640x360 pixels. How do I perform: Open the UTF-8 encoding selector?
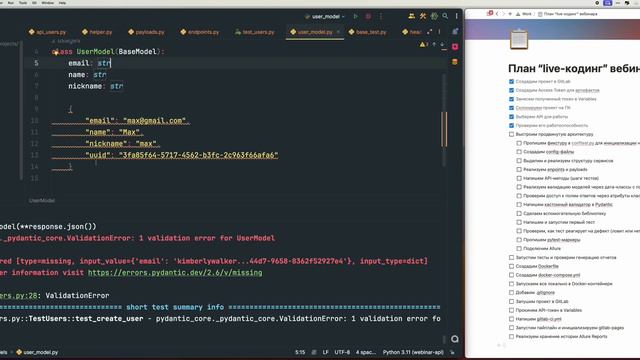point(342,352)
